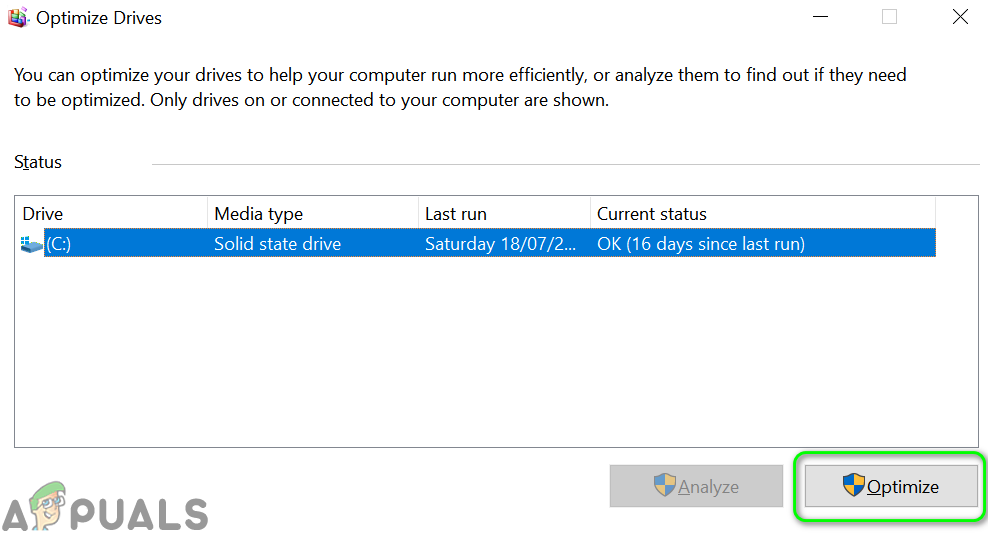Sort list by Last run column header

point(504,214)
